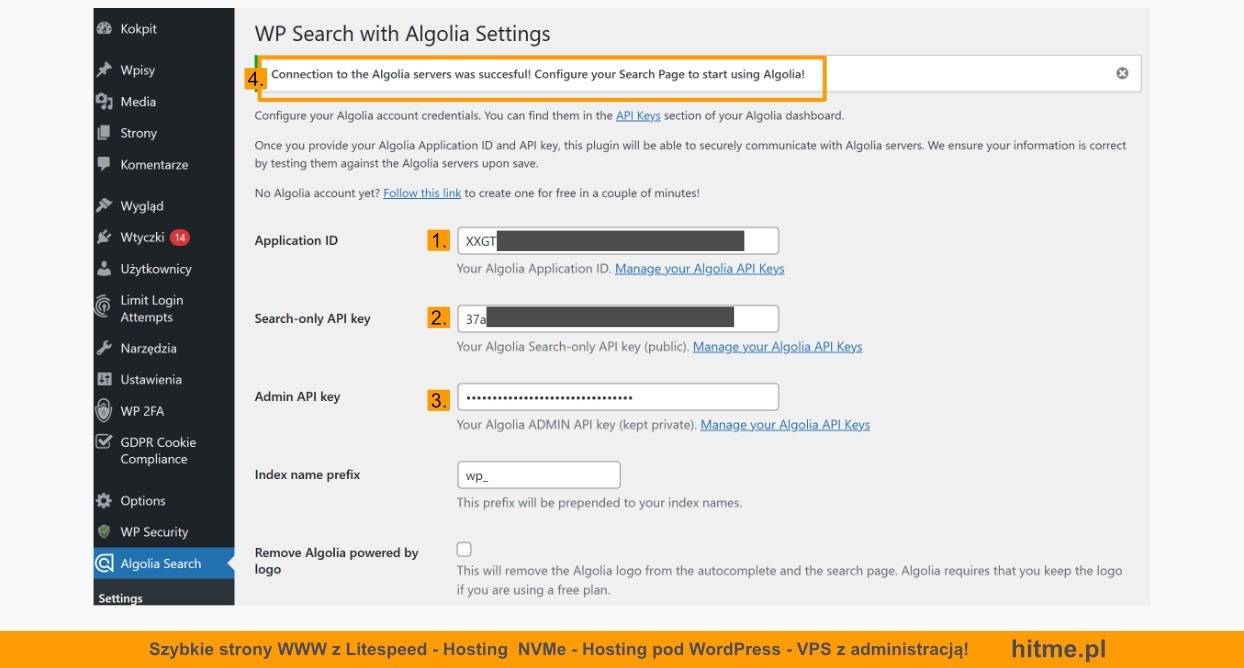Open the Użytkownicy menu item
This screenshot has width=1244, height=668.
click(156, 269)
